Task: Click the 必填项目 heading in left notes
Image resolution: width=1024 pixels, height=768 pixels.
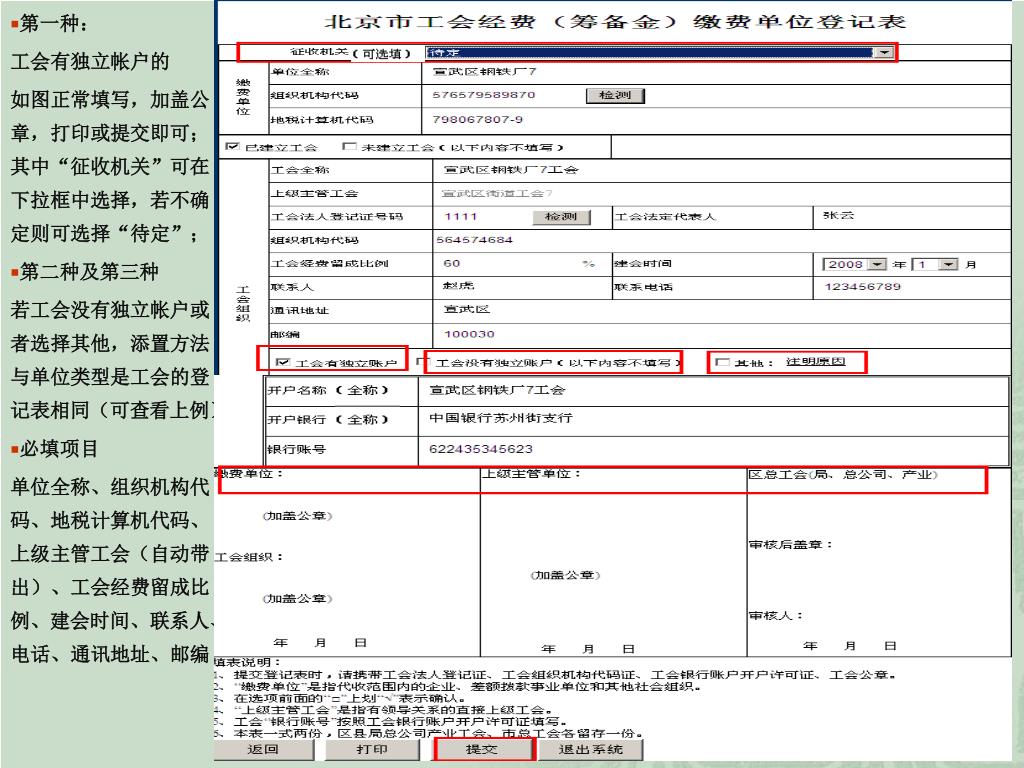Action: pos(59,449)
